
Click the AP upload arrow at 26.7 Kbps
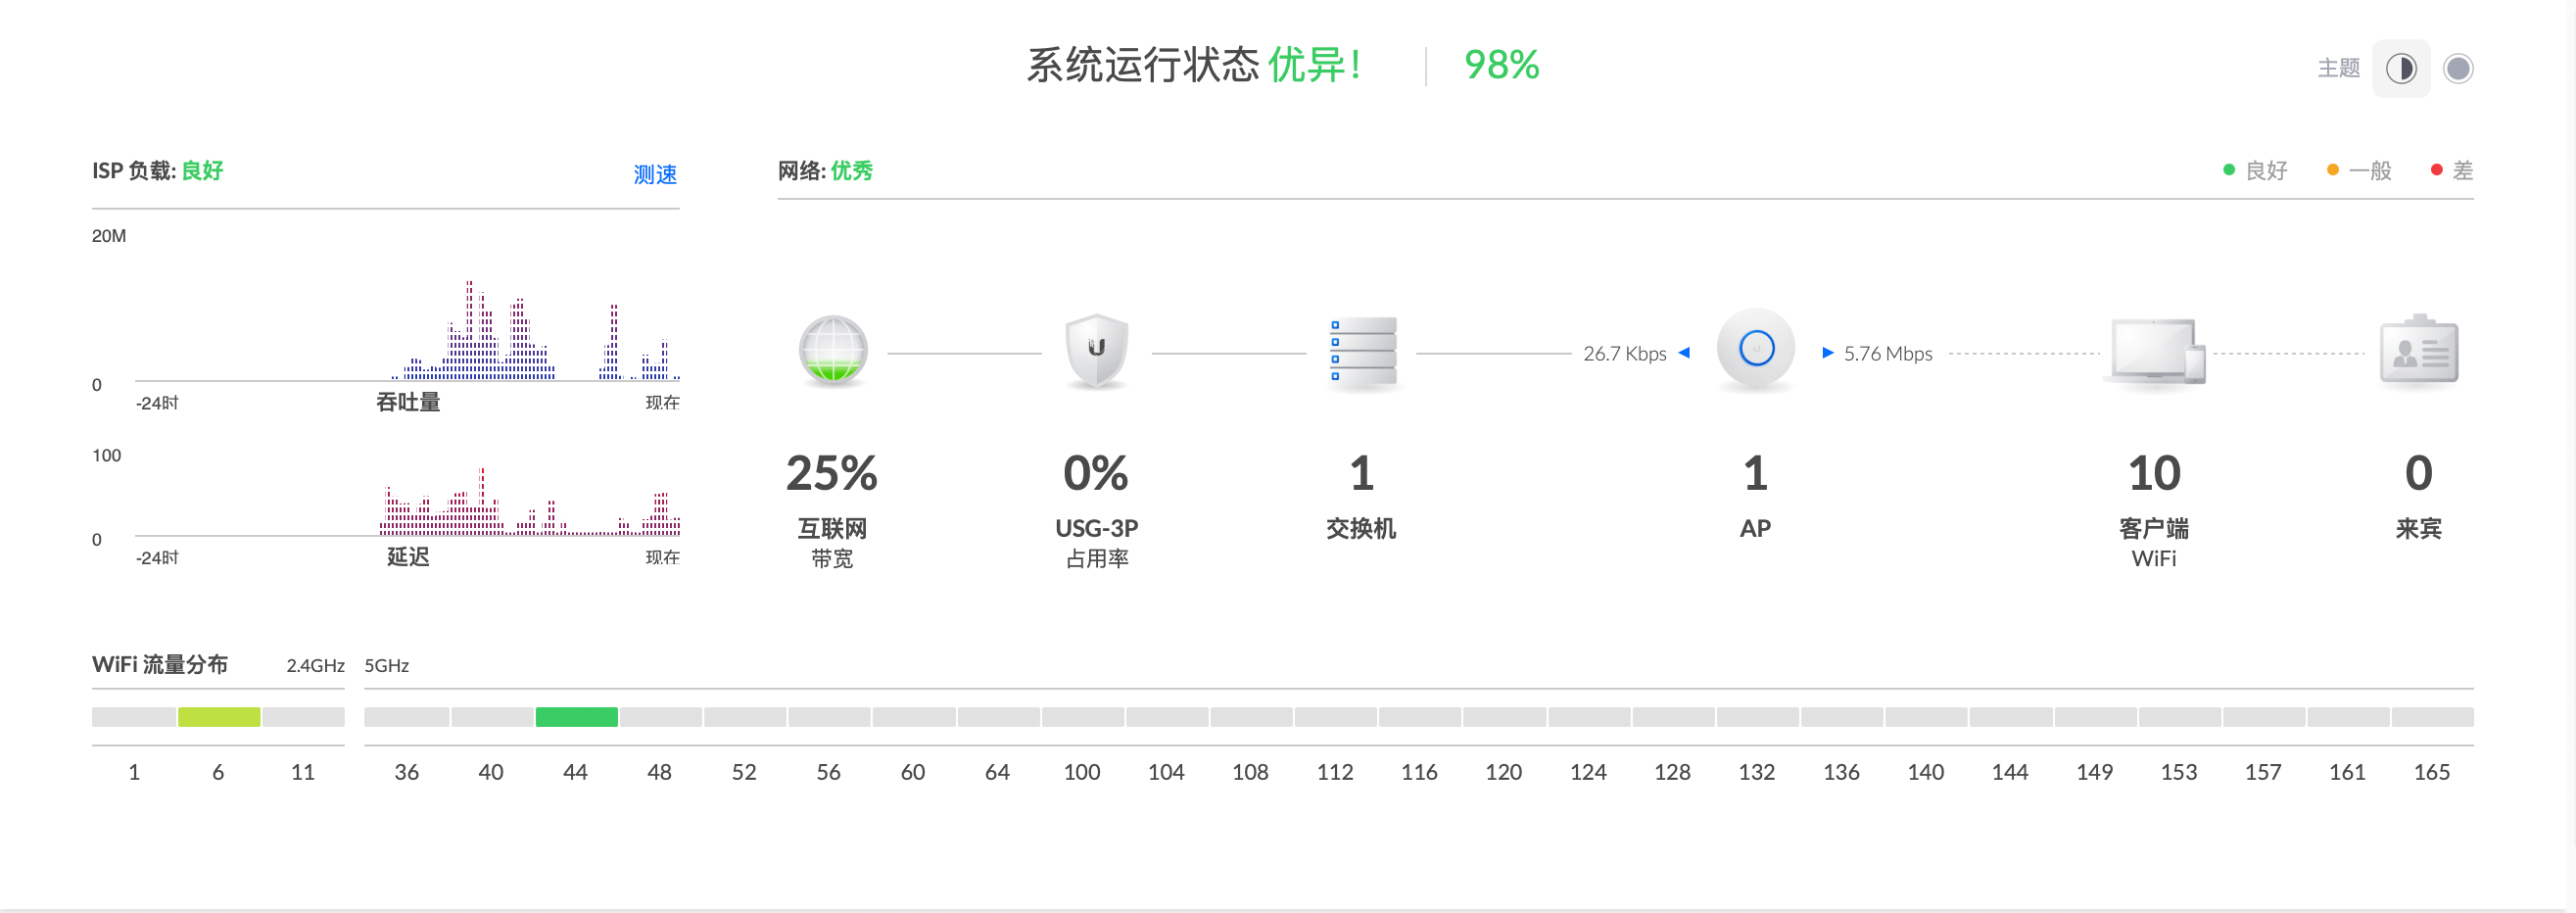1684,353
